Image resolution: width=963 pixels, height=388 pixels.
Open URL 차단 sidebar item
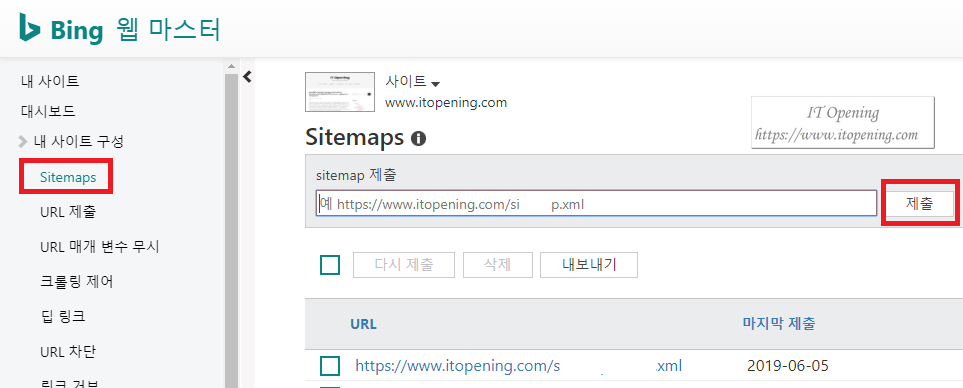68,352
